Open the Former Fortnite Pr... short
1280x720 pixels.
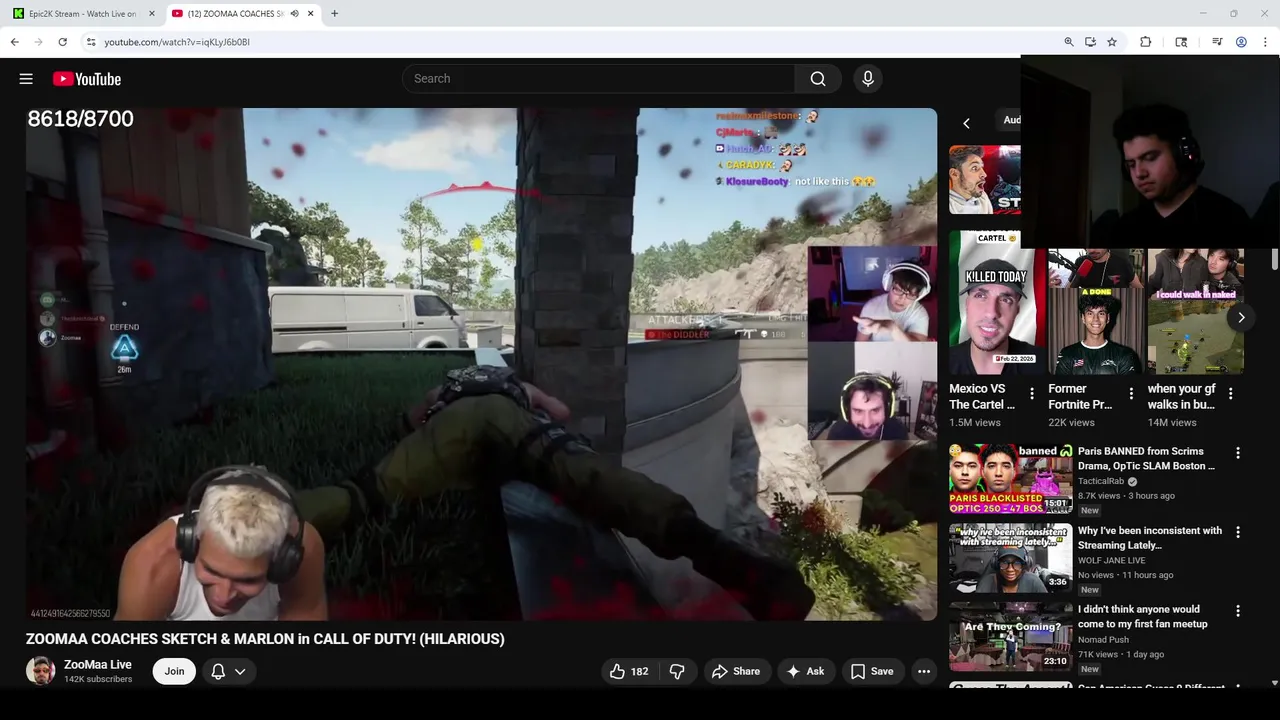pos(1095,312)
